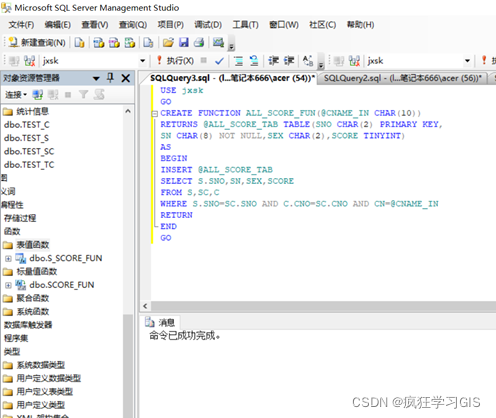Select the 聚合函数 folder
Viewport: 496px width, 418px height.
[33, 298]
